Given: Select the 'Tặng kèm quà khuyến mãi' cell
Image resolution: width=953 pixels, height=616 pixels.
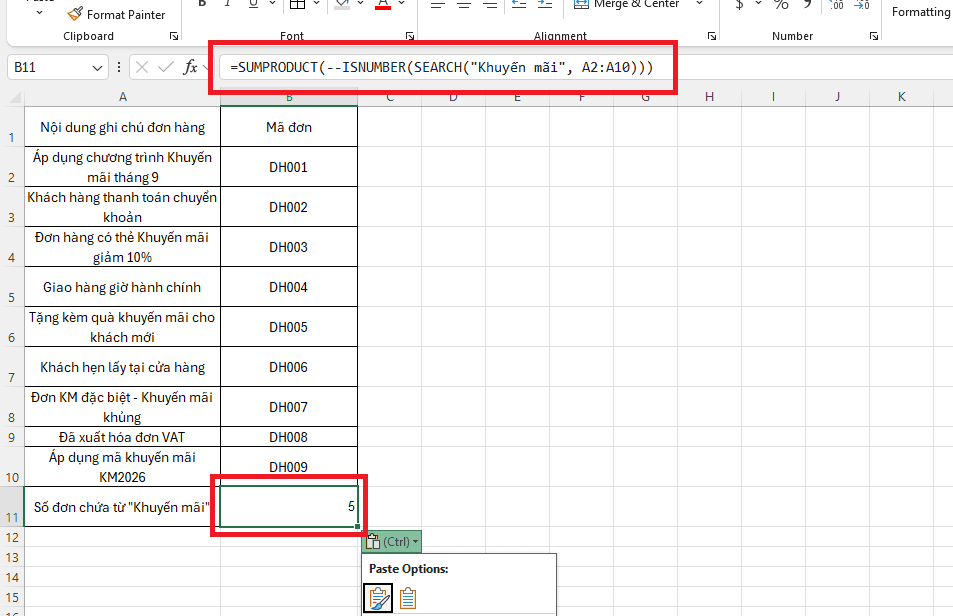Looking at the screenshot, I should pyautogui.click(x=122, y=327).
